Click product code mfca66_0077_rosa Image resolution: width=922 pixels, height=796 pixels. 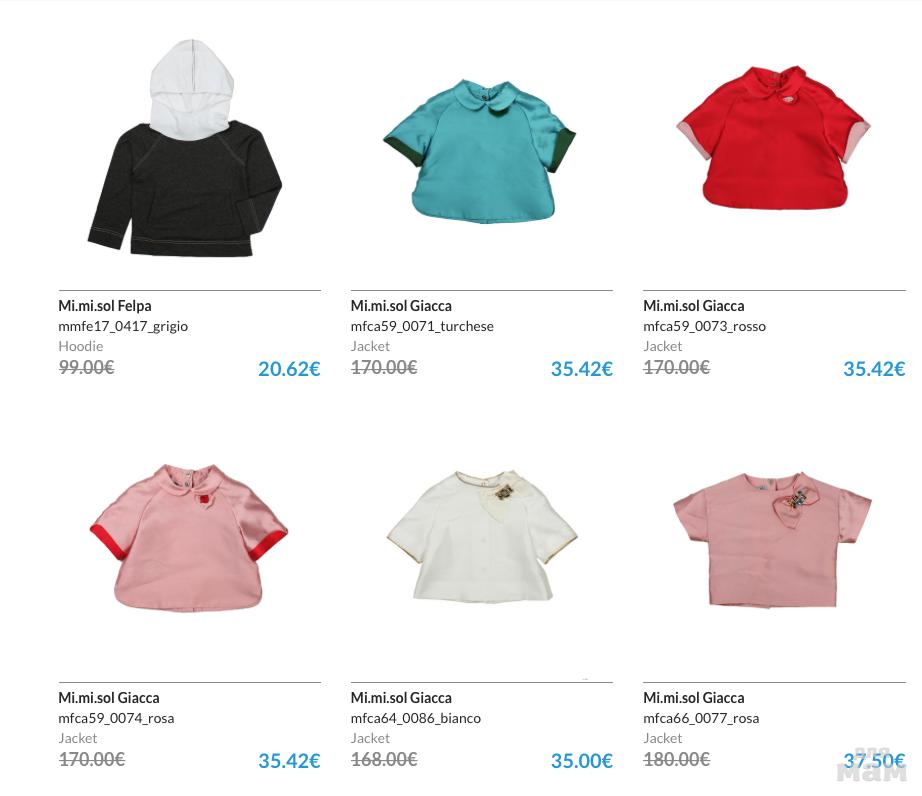[x=701, y=718]
